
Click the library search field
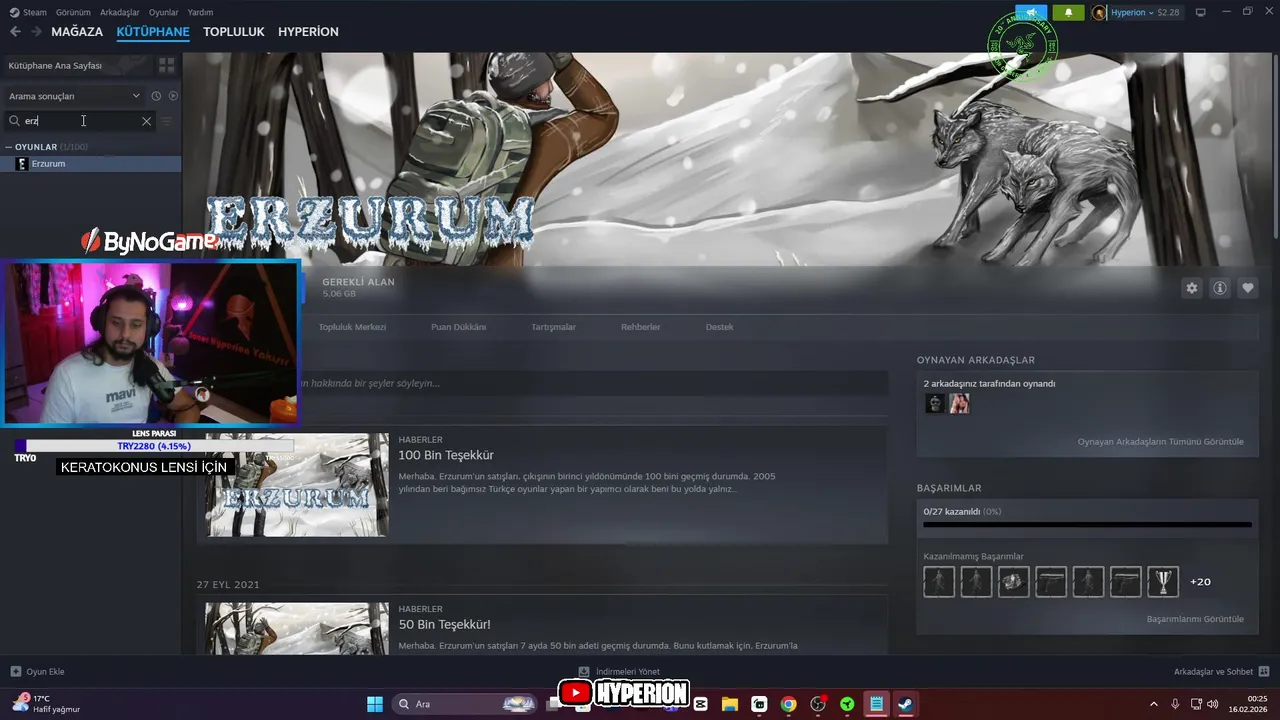tap(80, 121)
